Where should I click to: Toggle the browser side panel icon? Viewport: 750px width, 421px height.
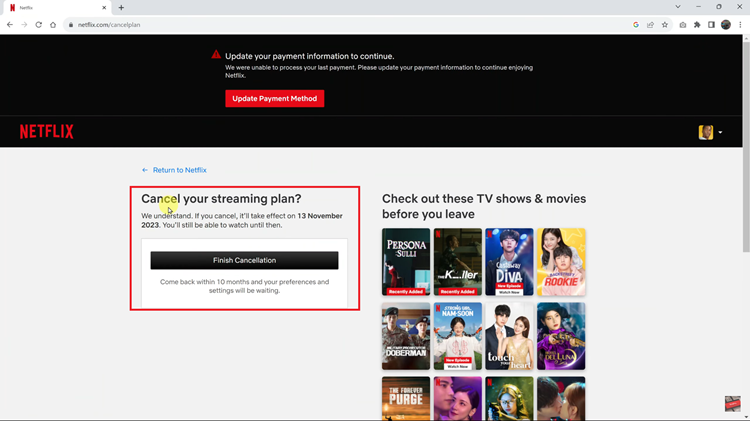click(x=711, y=25)
